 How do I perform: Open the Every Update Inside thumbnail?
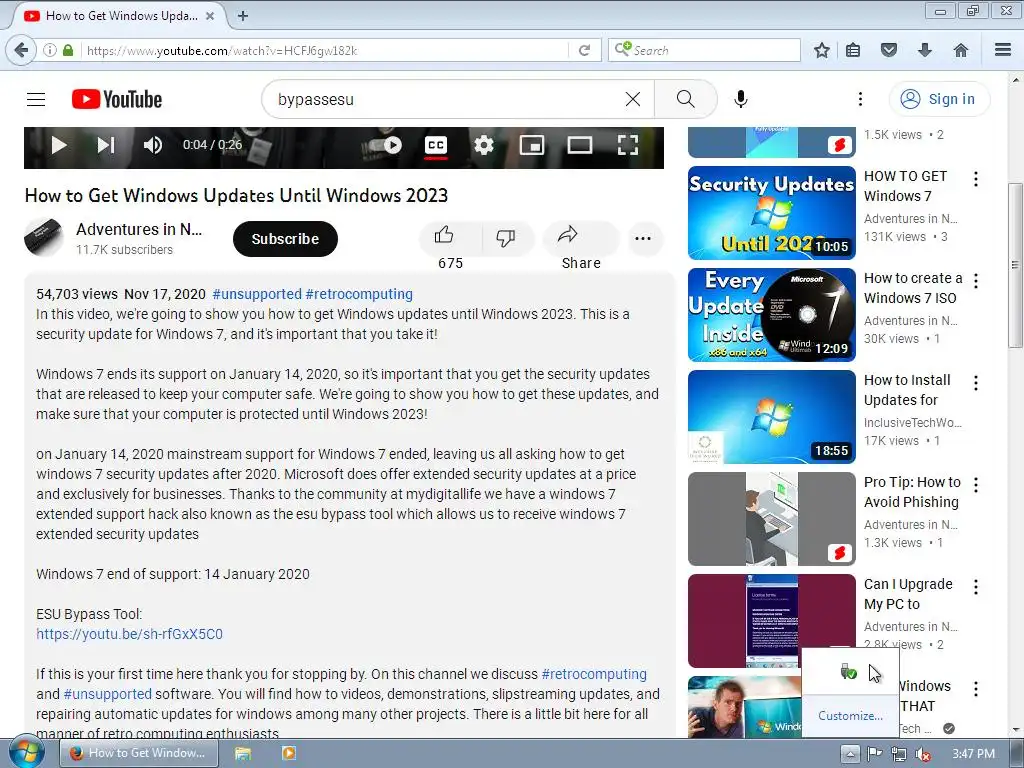point(771,315)
